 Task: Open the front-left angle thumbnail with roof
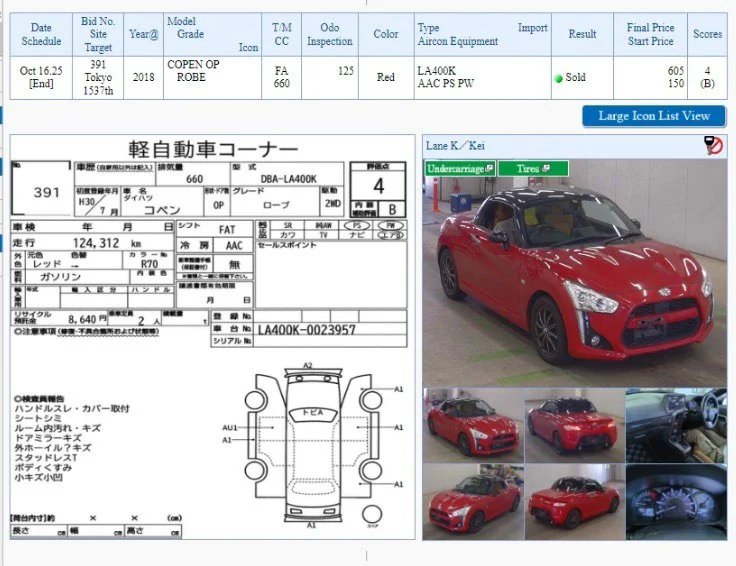click(x=473, y=425)
